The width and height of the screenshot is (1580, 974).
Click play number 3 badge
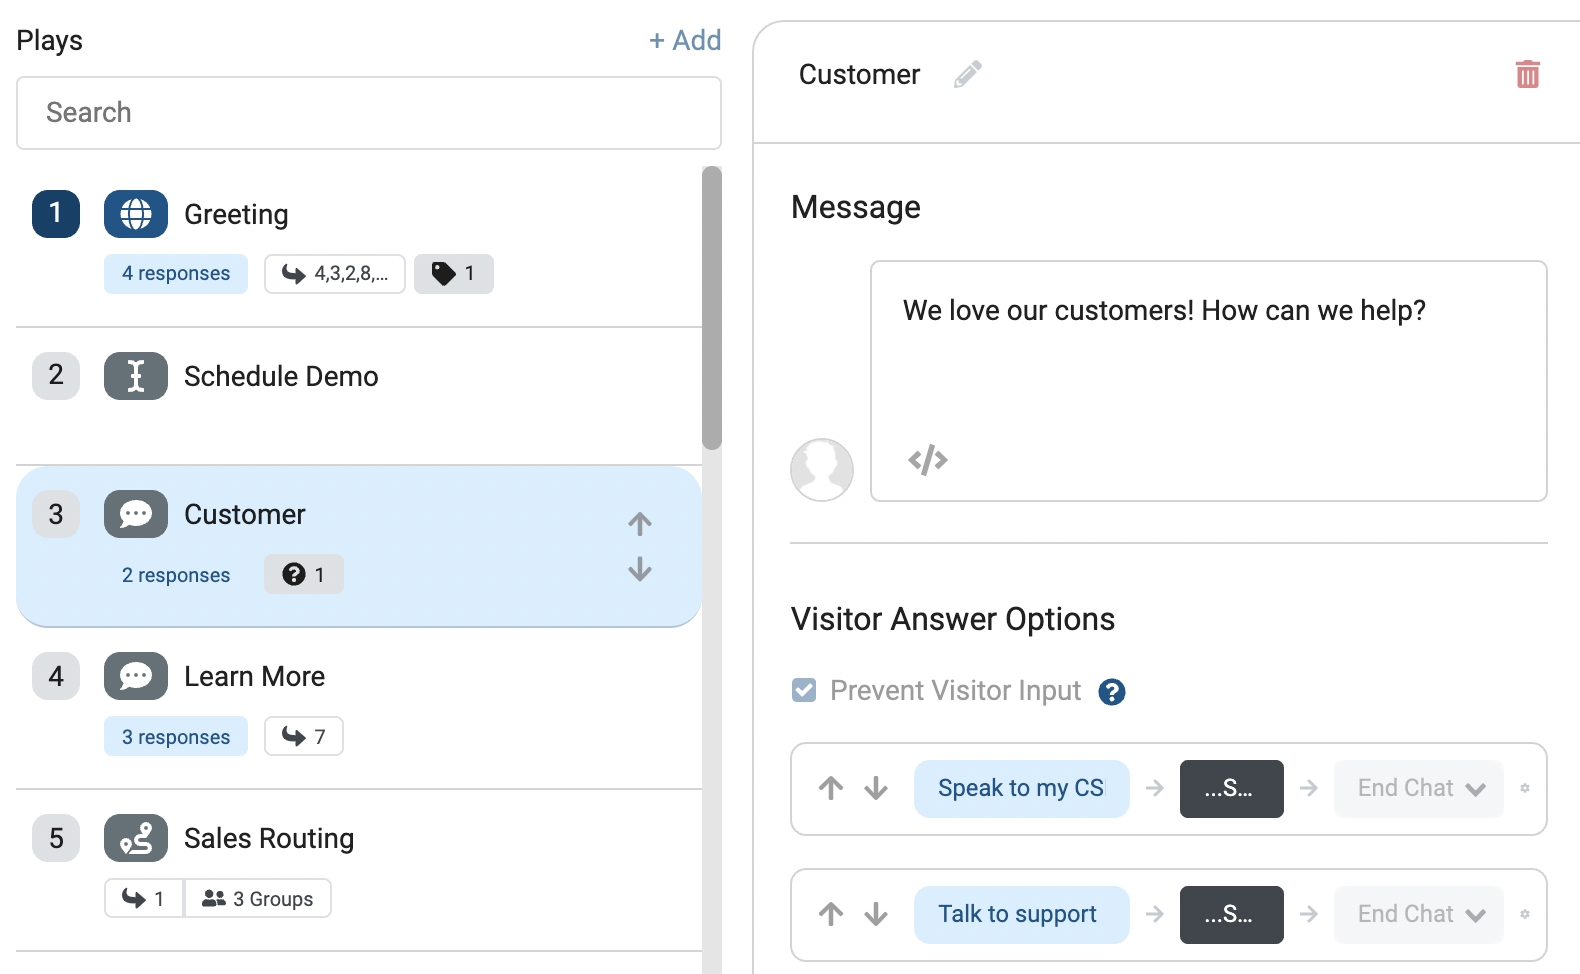(x=56, y=514)
